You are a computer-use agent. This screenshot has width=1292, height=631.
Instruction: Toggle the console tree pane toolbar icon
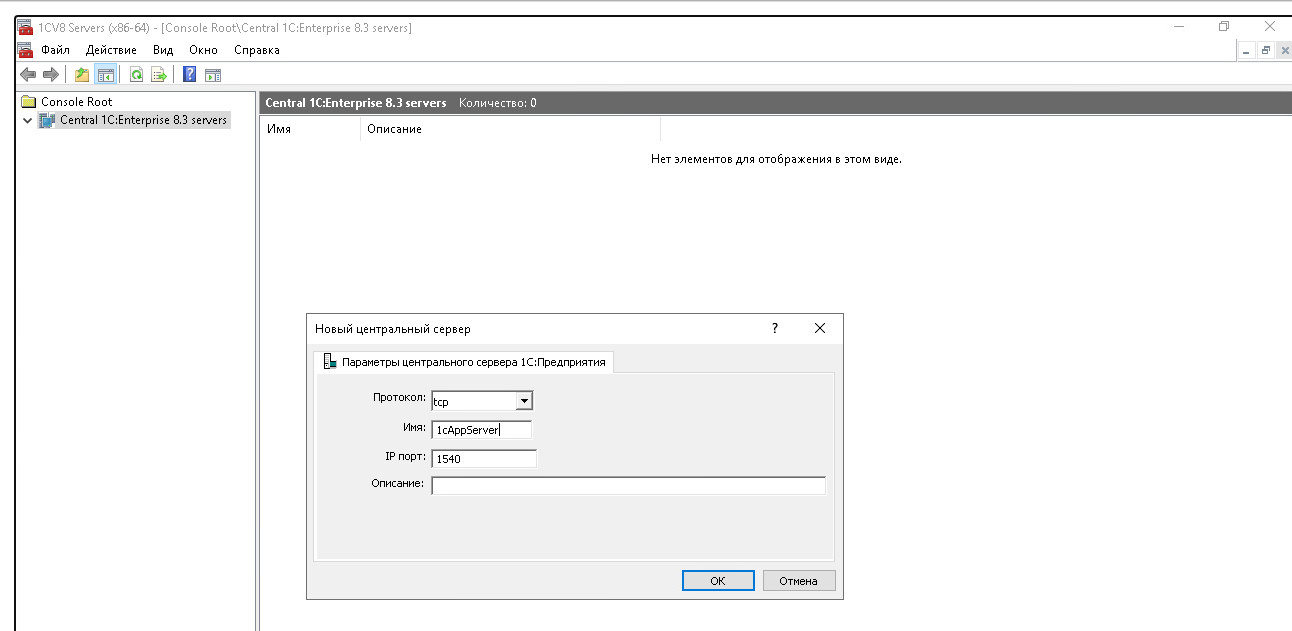tap(105, 75)
